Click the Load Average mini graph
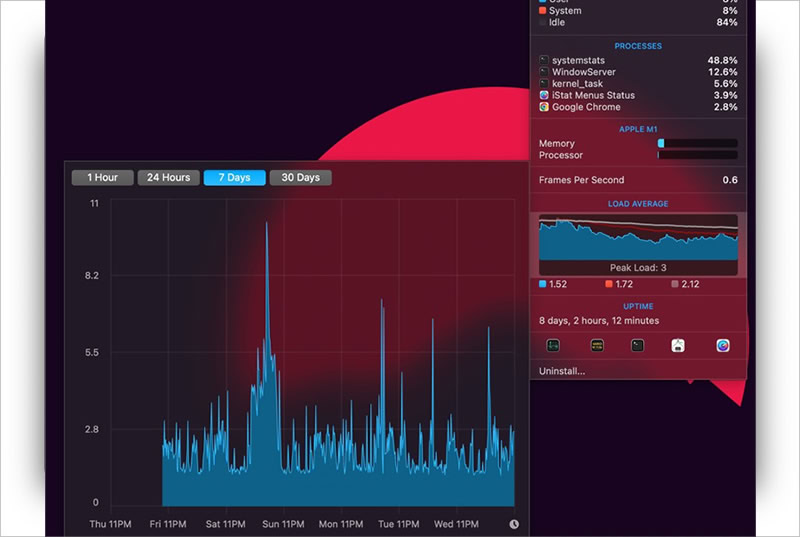The image size is (800, 537). (x=638, y=245)
